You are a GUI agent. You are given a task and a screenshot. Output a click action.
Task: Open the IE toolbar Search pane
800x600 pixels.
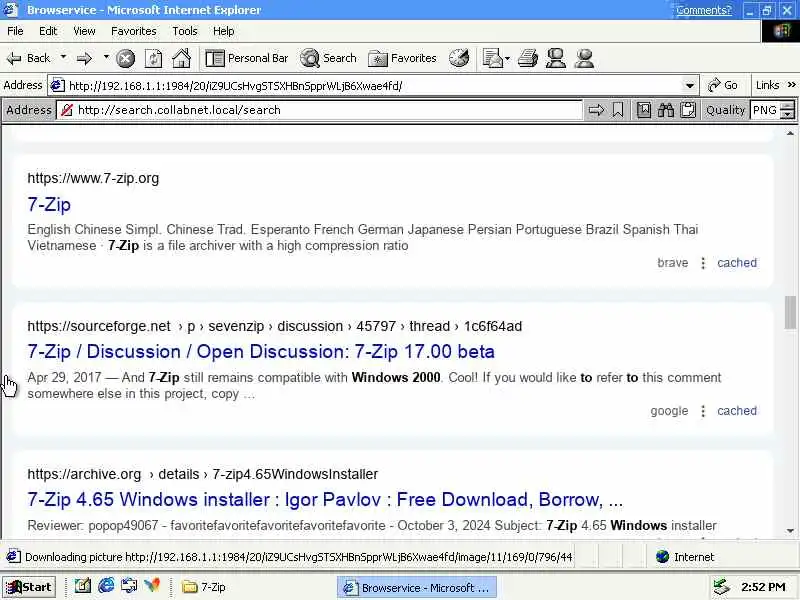(328, 58)
